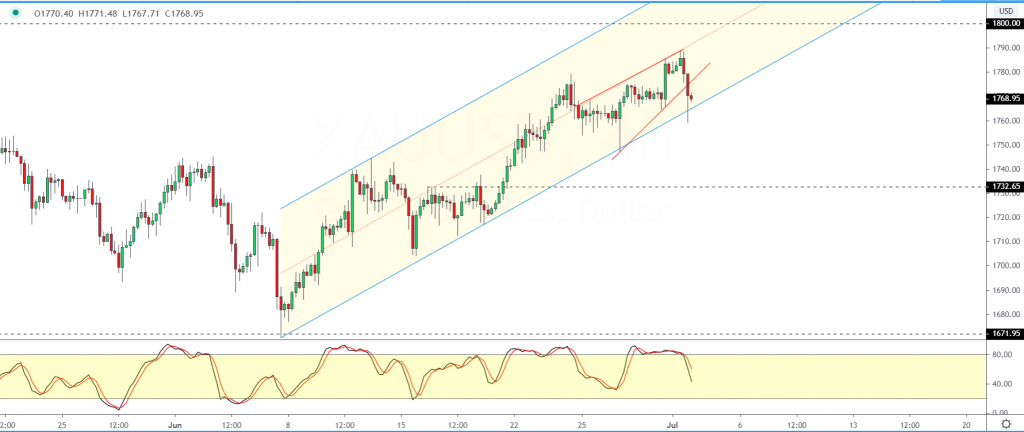Click the 1740.00 price axis label
This screenshot has height=432, width=1024.
[x=1008, y=170]
